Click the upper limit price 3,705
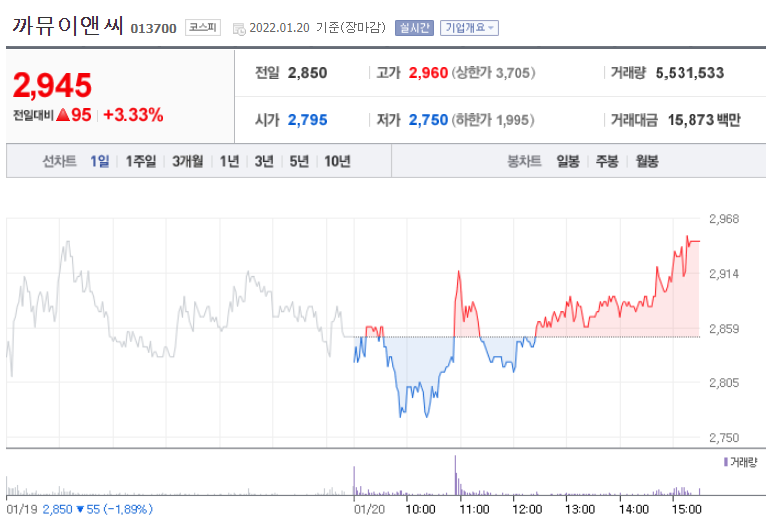 tap(513, 73)
